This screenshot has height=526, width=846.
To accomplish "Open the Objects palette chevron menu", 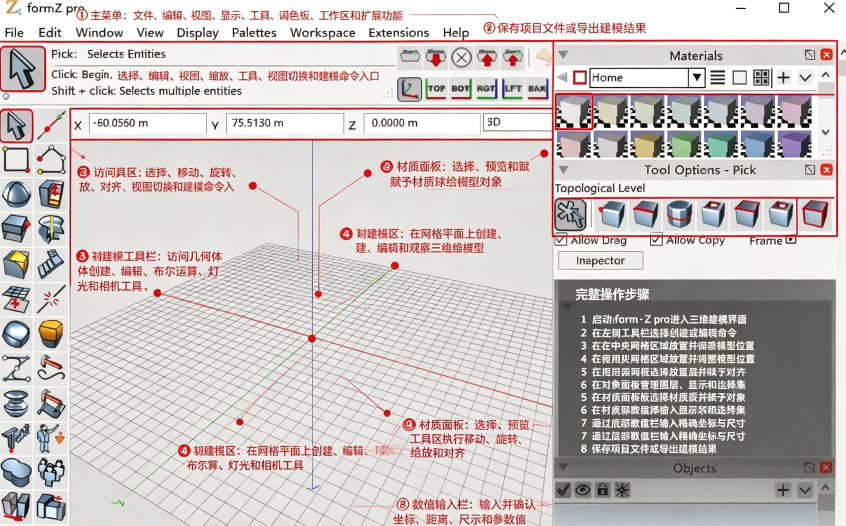I will pos(805,490).
